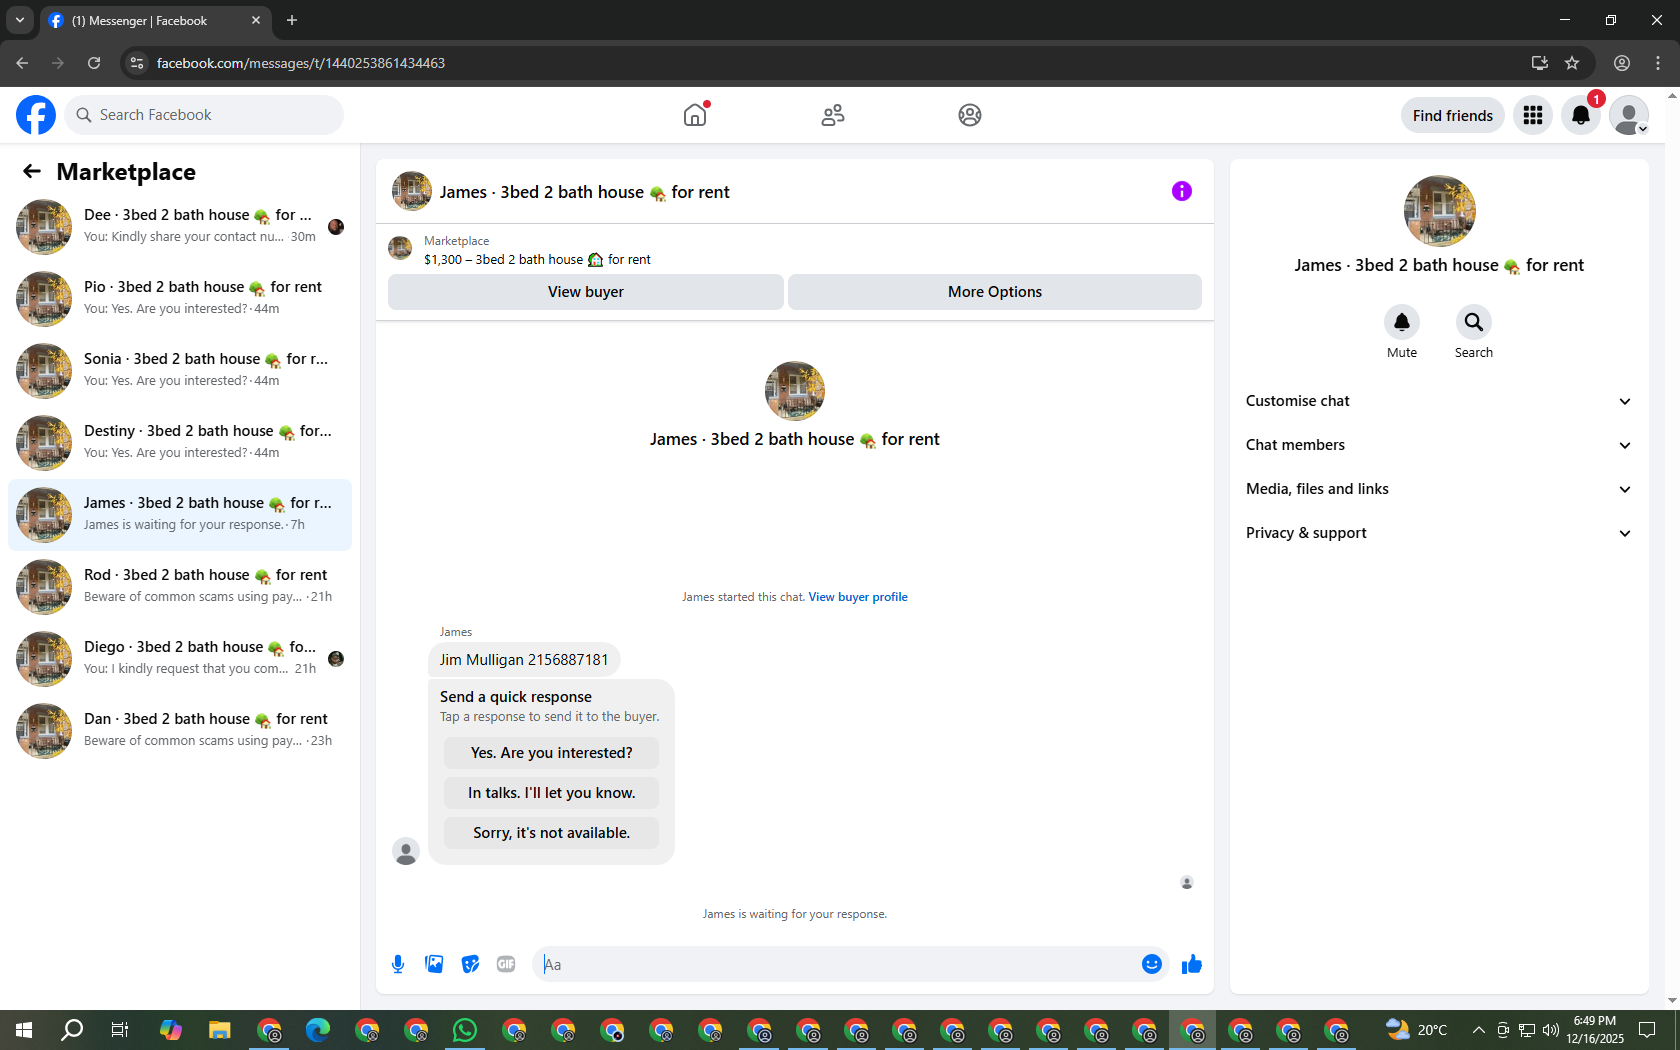This screenshot has width=1680, height=1050.
Task: Open the chat with Rod
Action: [x=180, y=587]
